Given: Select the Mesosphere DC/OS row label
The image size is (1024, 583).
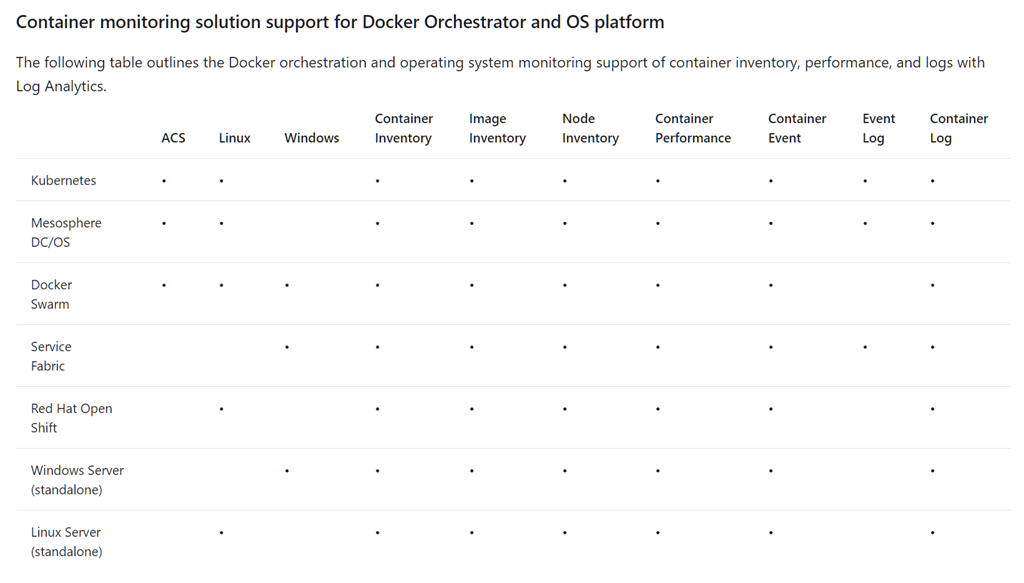Looking at the screenshot, I should pos(66,232).
